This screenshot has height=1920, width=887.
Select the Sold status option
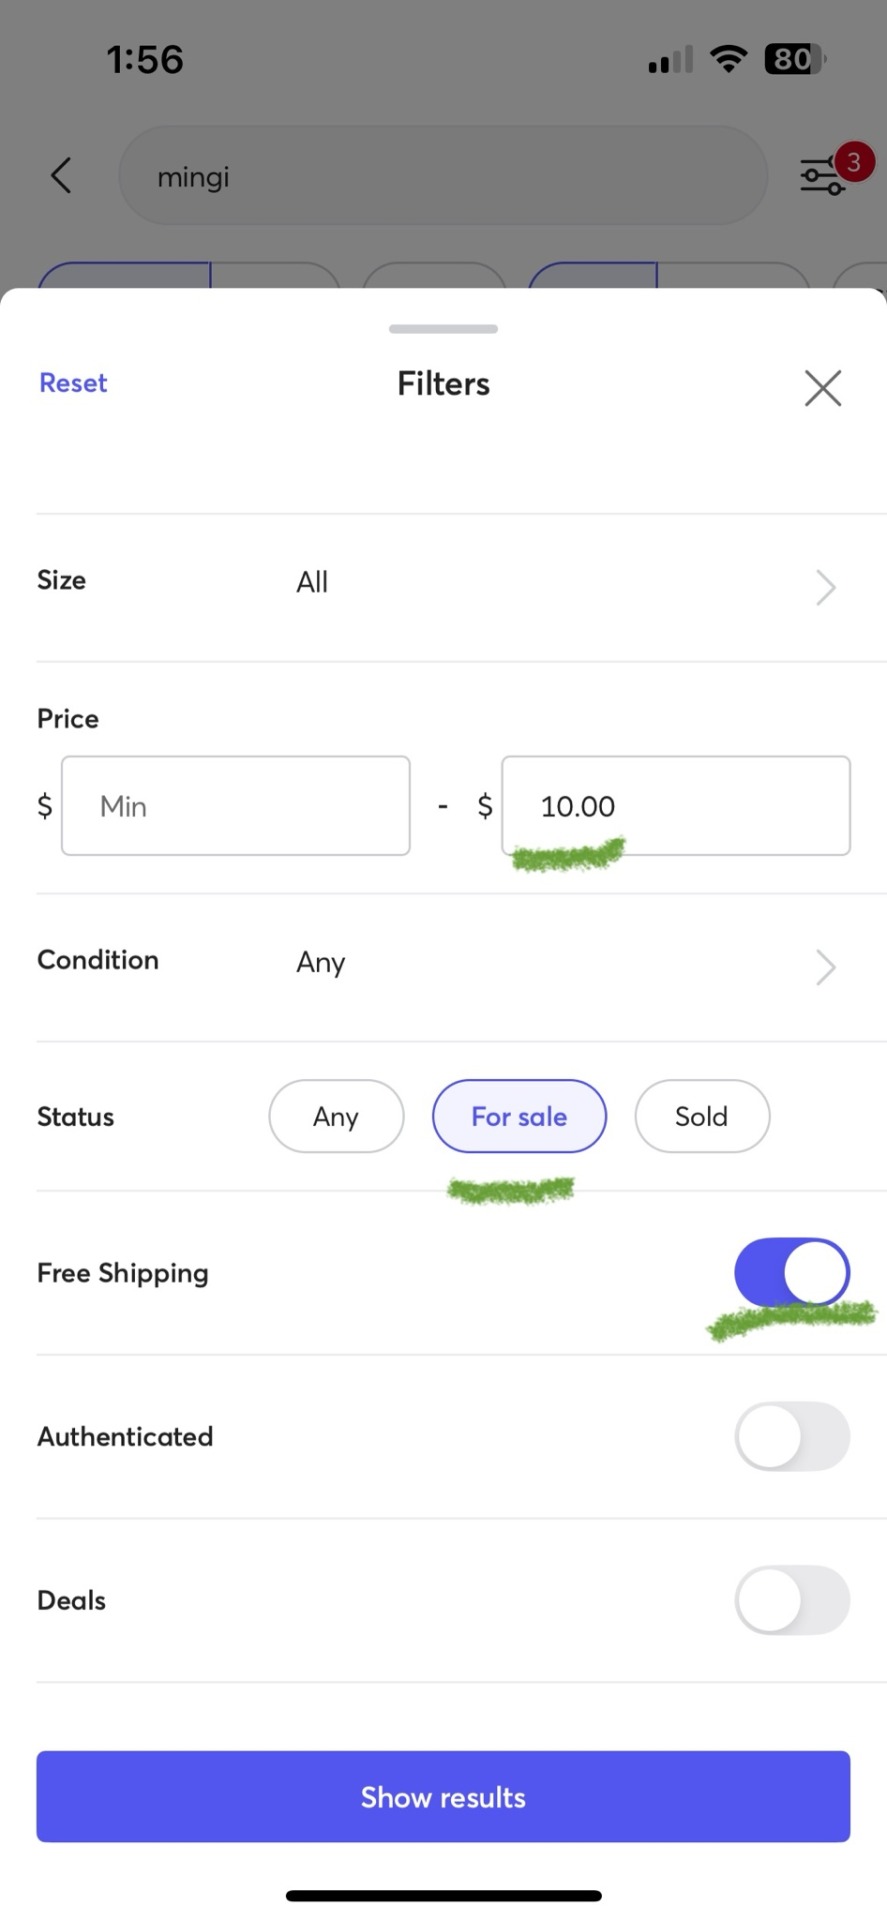pyautogui.click(x=702, y=1116)
